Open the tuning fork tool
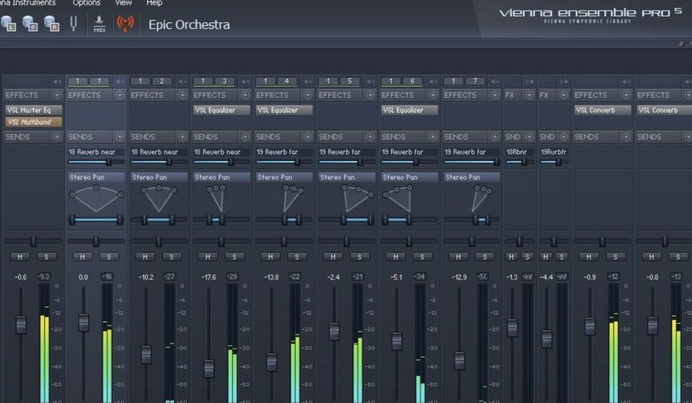Screen dimensions: 692x403 coord(74,23)
